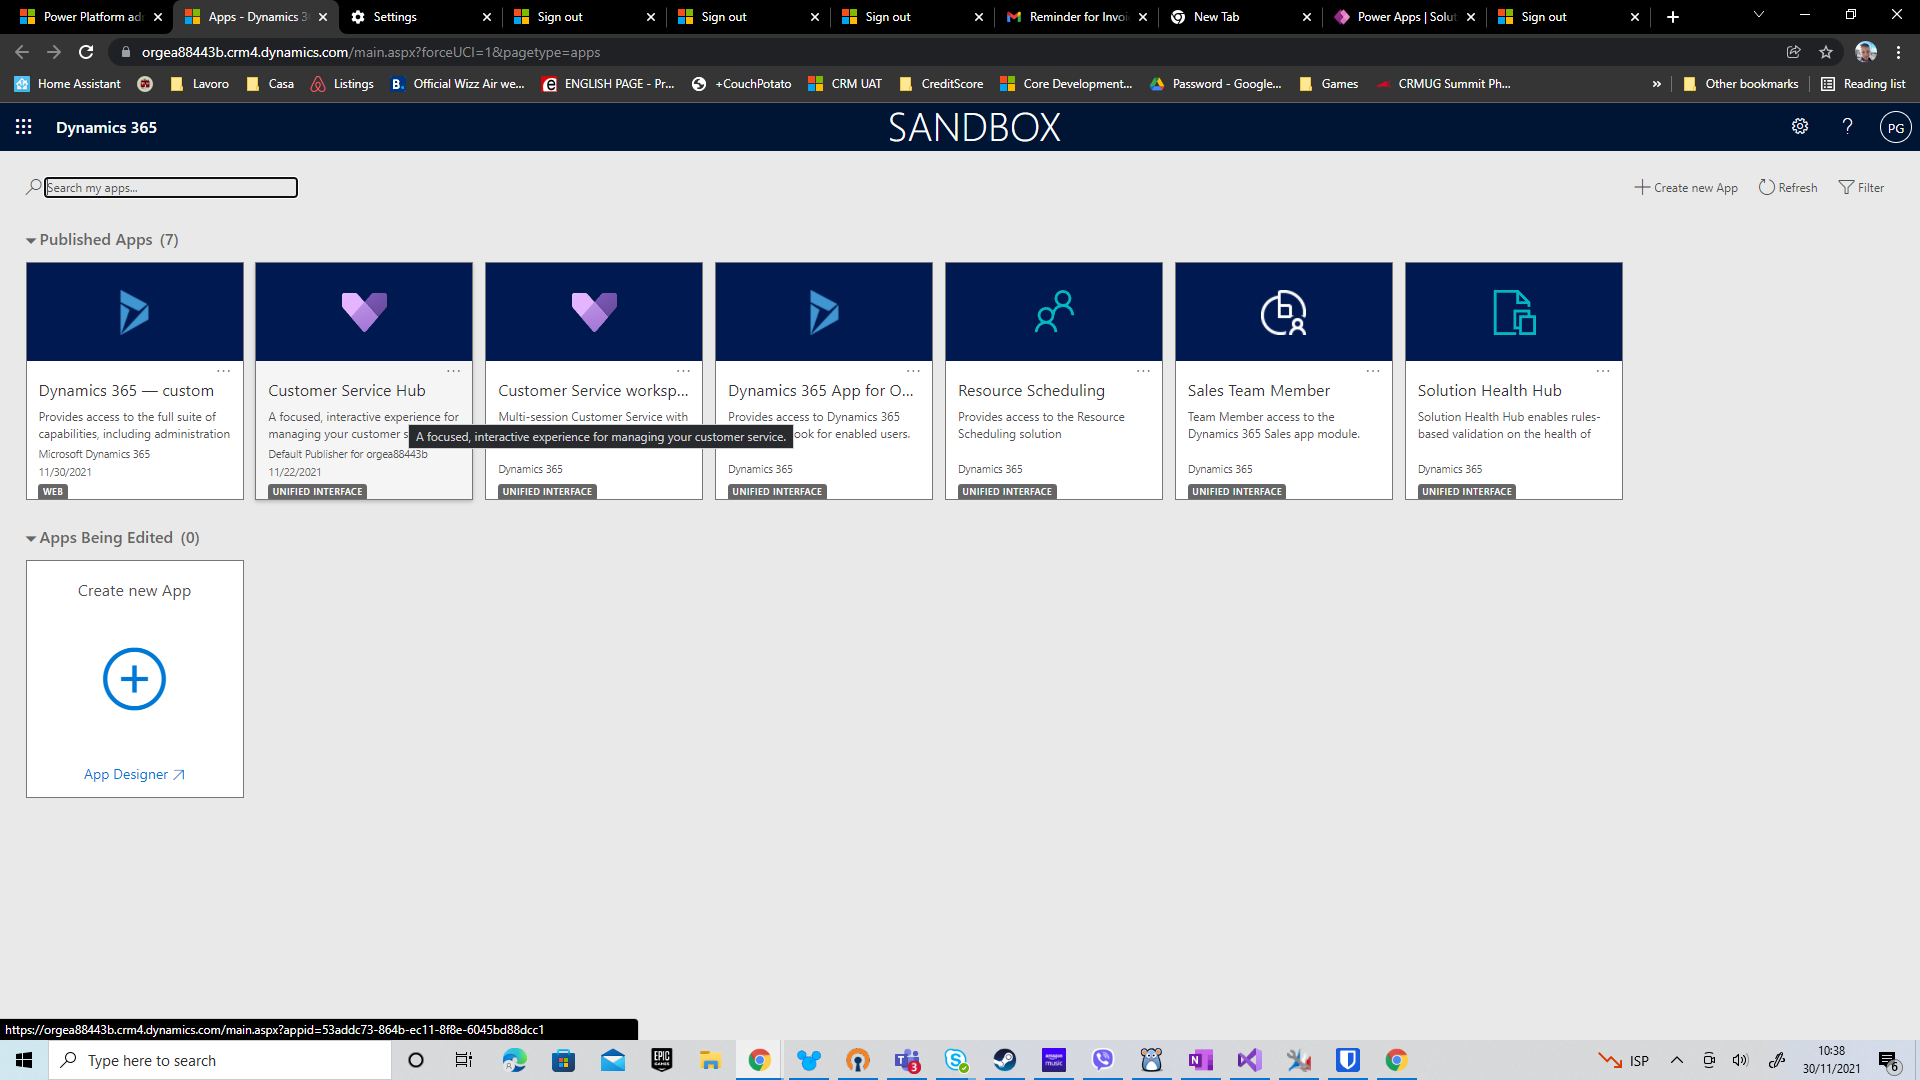Click the App Designer link
Screen dimensions: 1920x1080
click(x=133, y=774)
